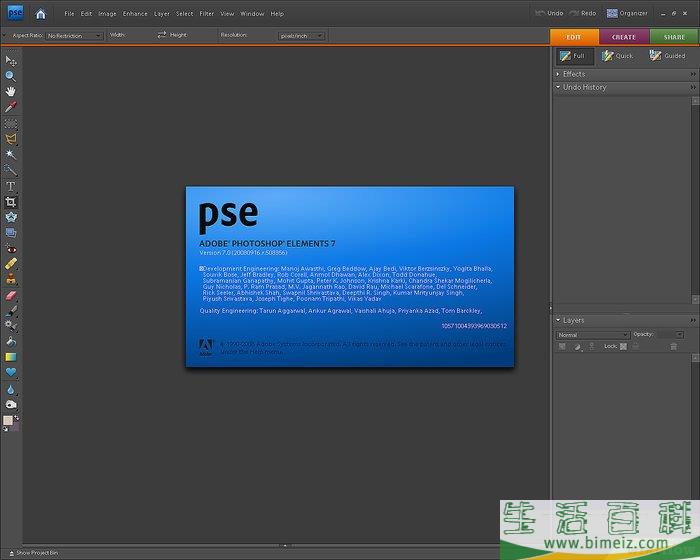Open the Image menu

pyautogui.click(x=107, y=14)
